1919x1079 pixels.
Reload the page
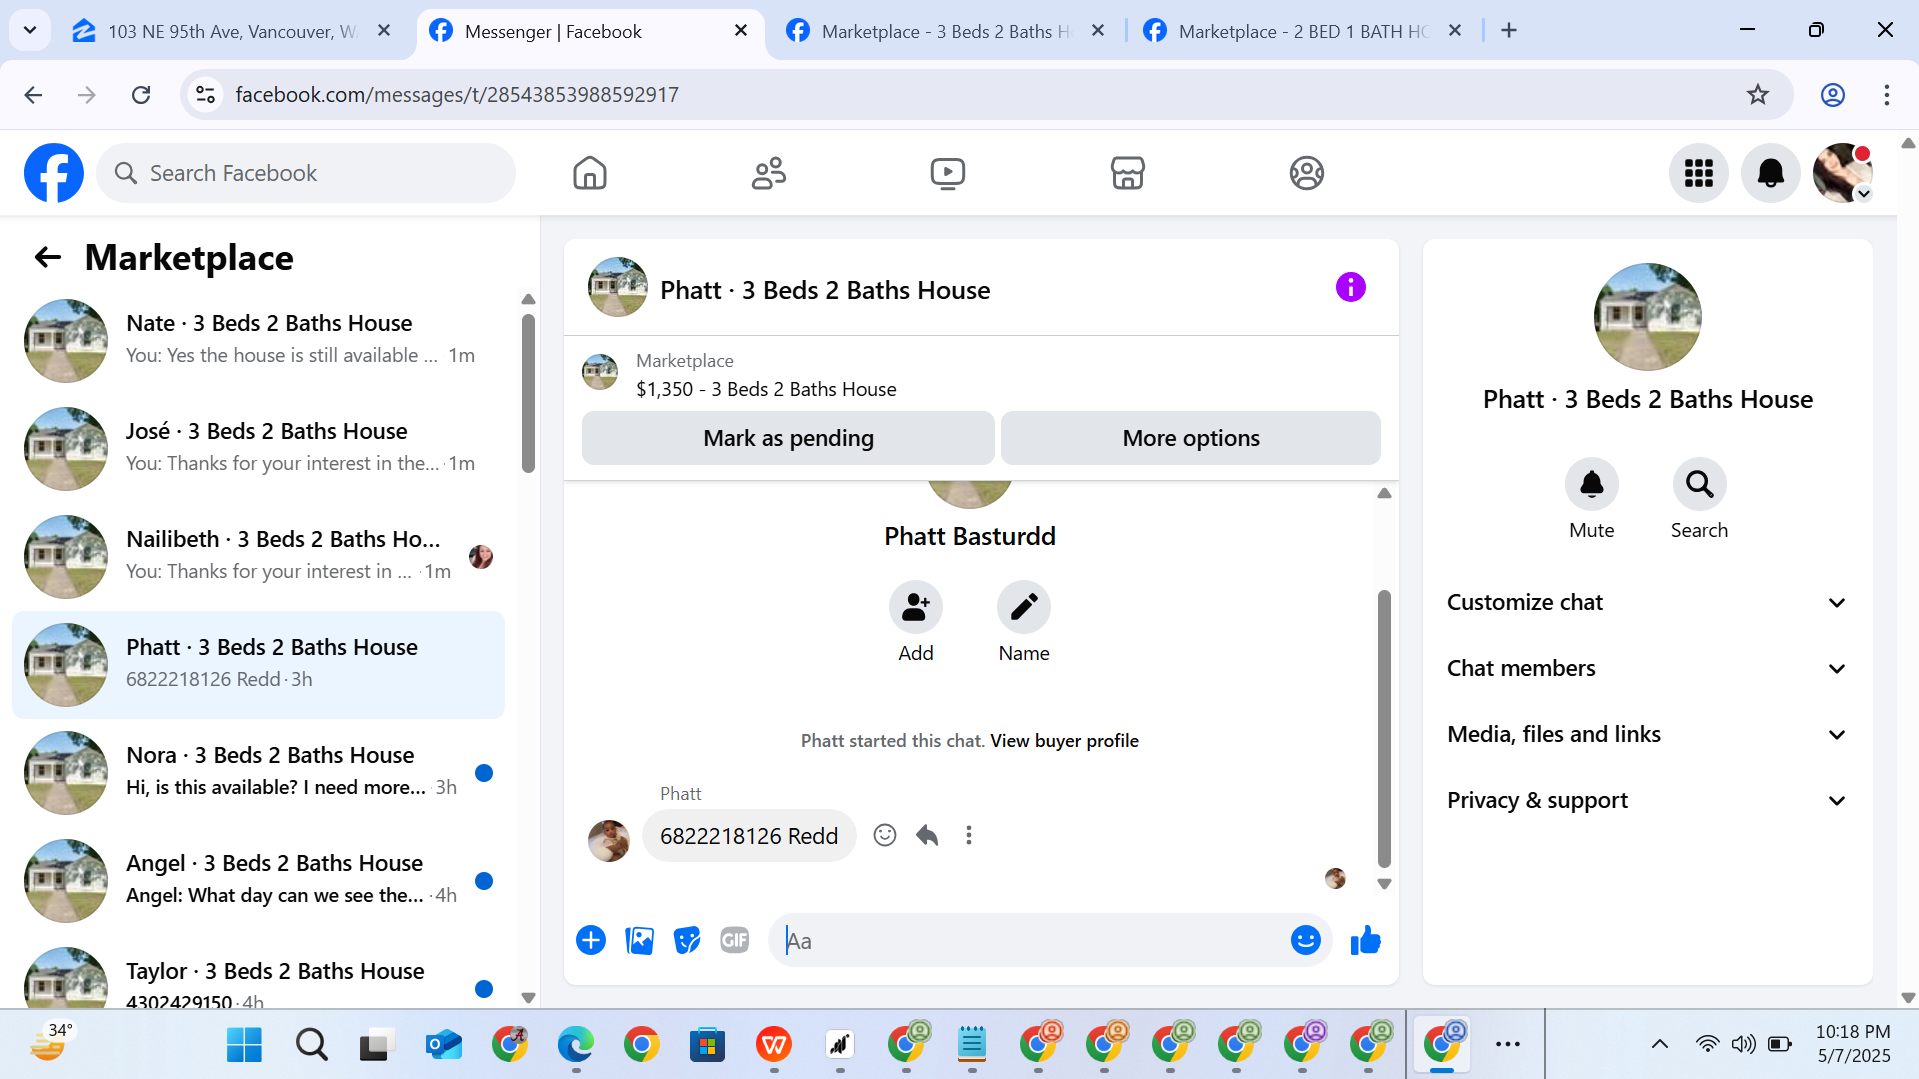click(141, 95)
